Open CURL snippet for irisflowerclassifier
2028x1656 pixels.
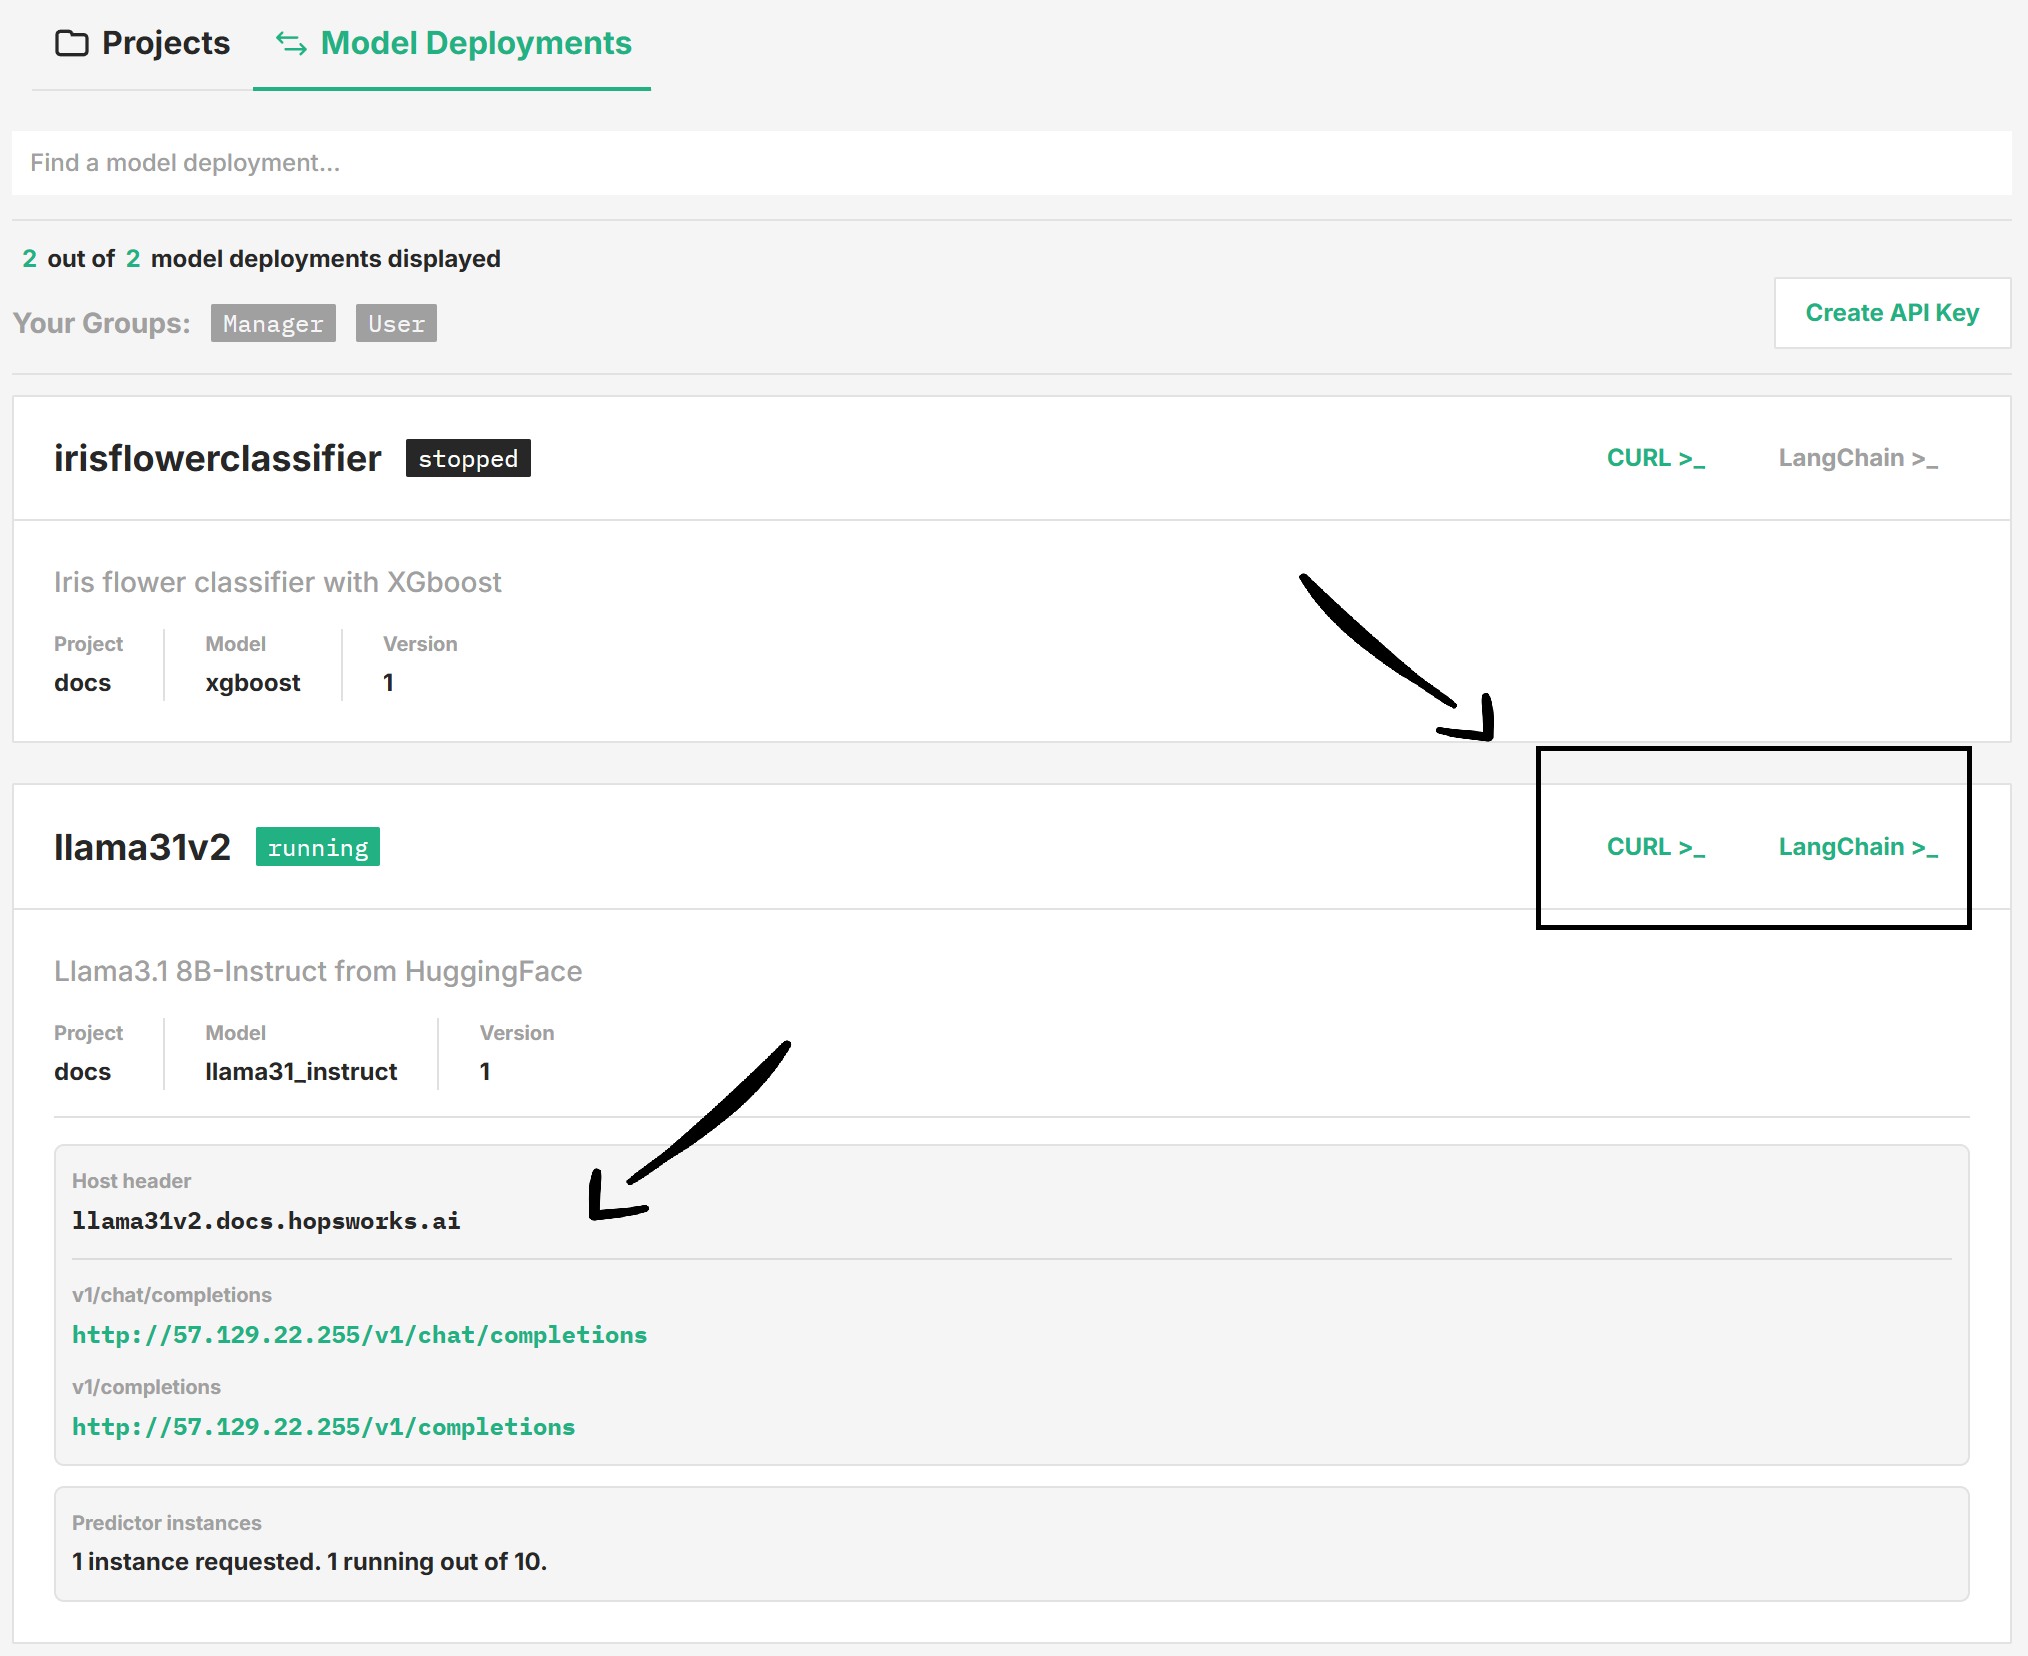tap(1655, 458)
